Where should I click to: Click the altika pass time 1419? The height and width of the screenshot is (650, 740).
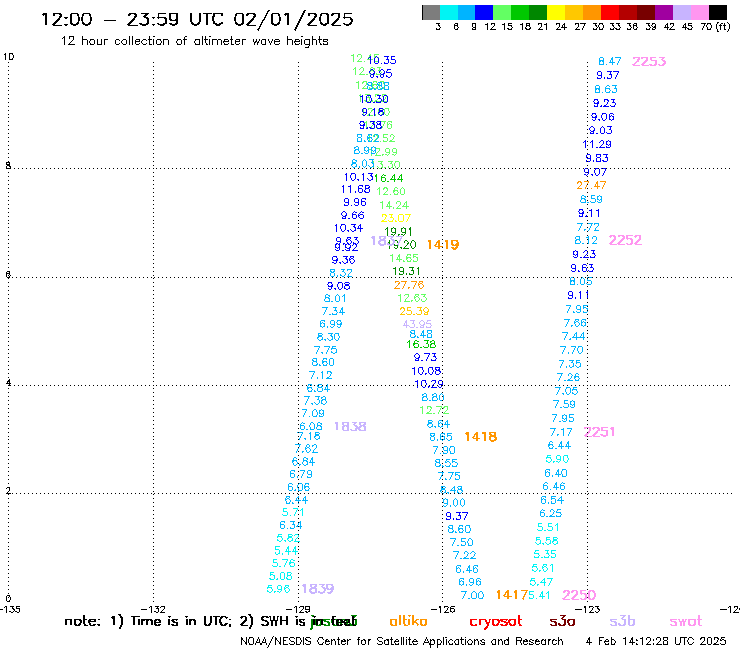443,245
